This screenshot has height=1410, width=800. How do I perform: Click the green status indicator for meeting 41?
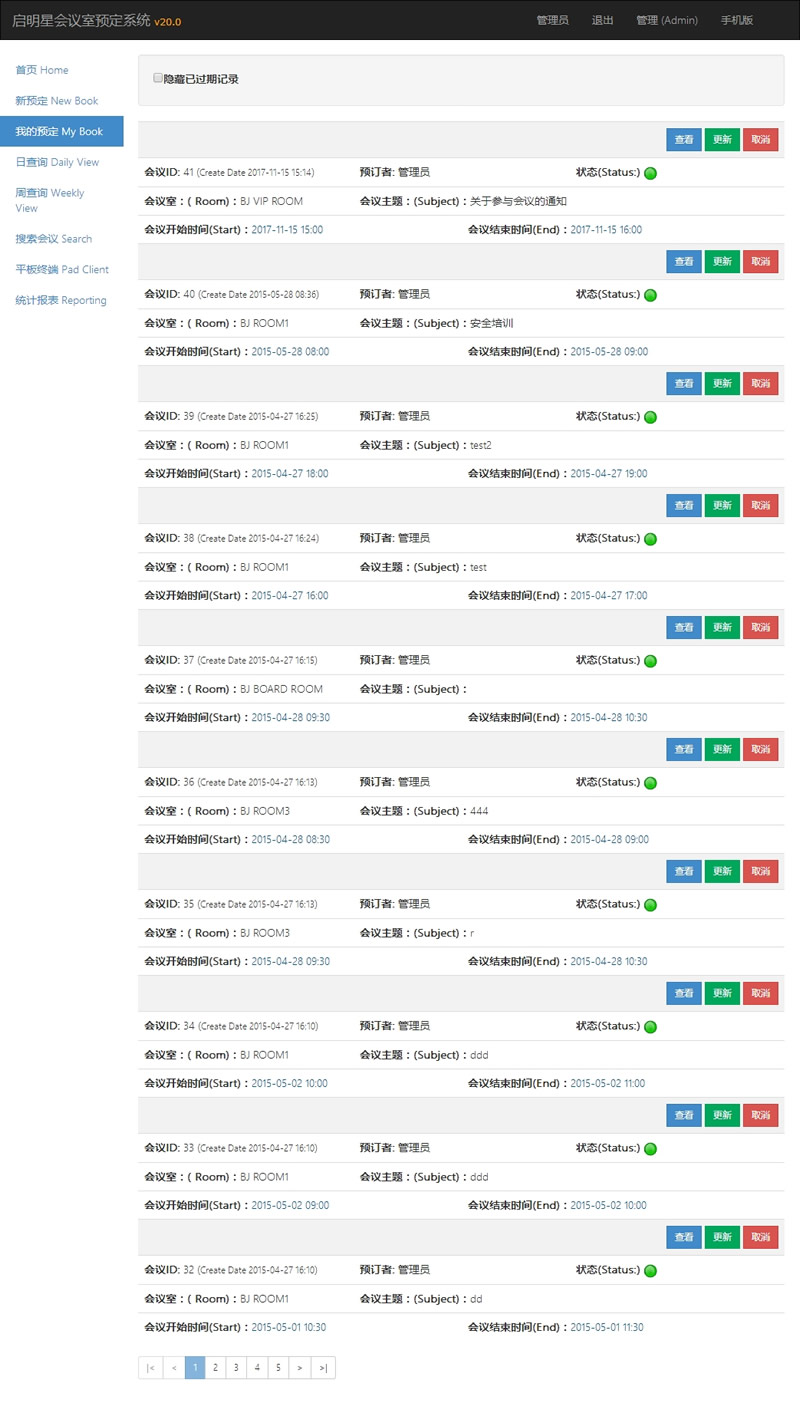point(651,172)
